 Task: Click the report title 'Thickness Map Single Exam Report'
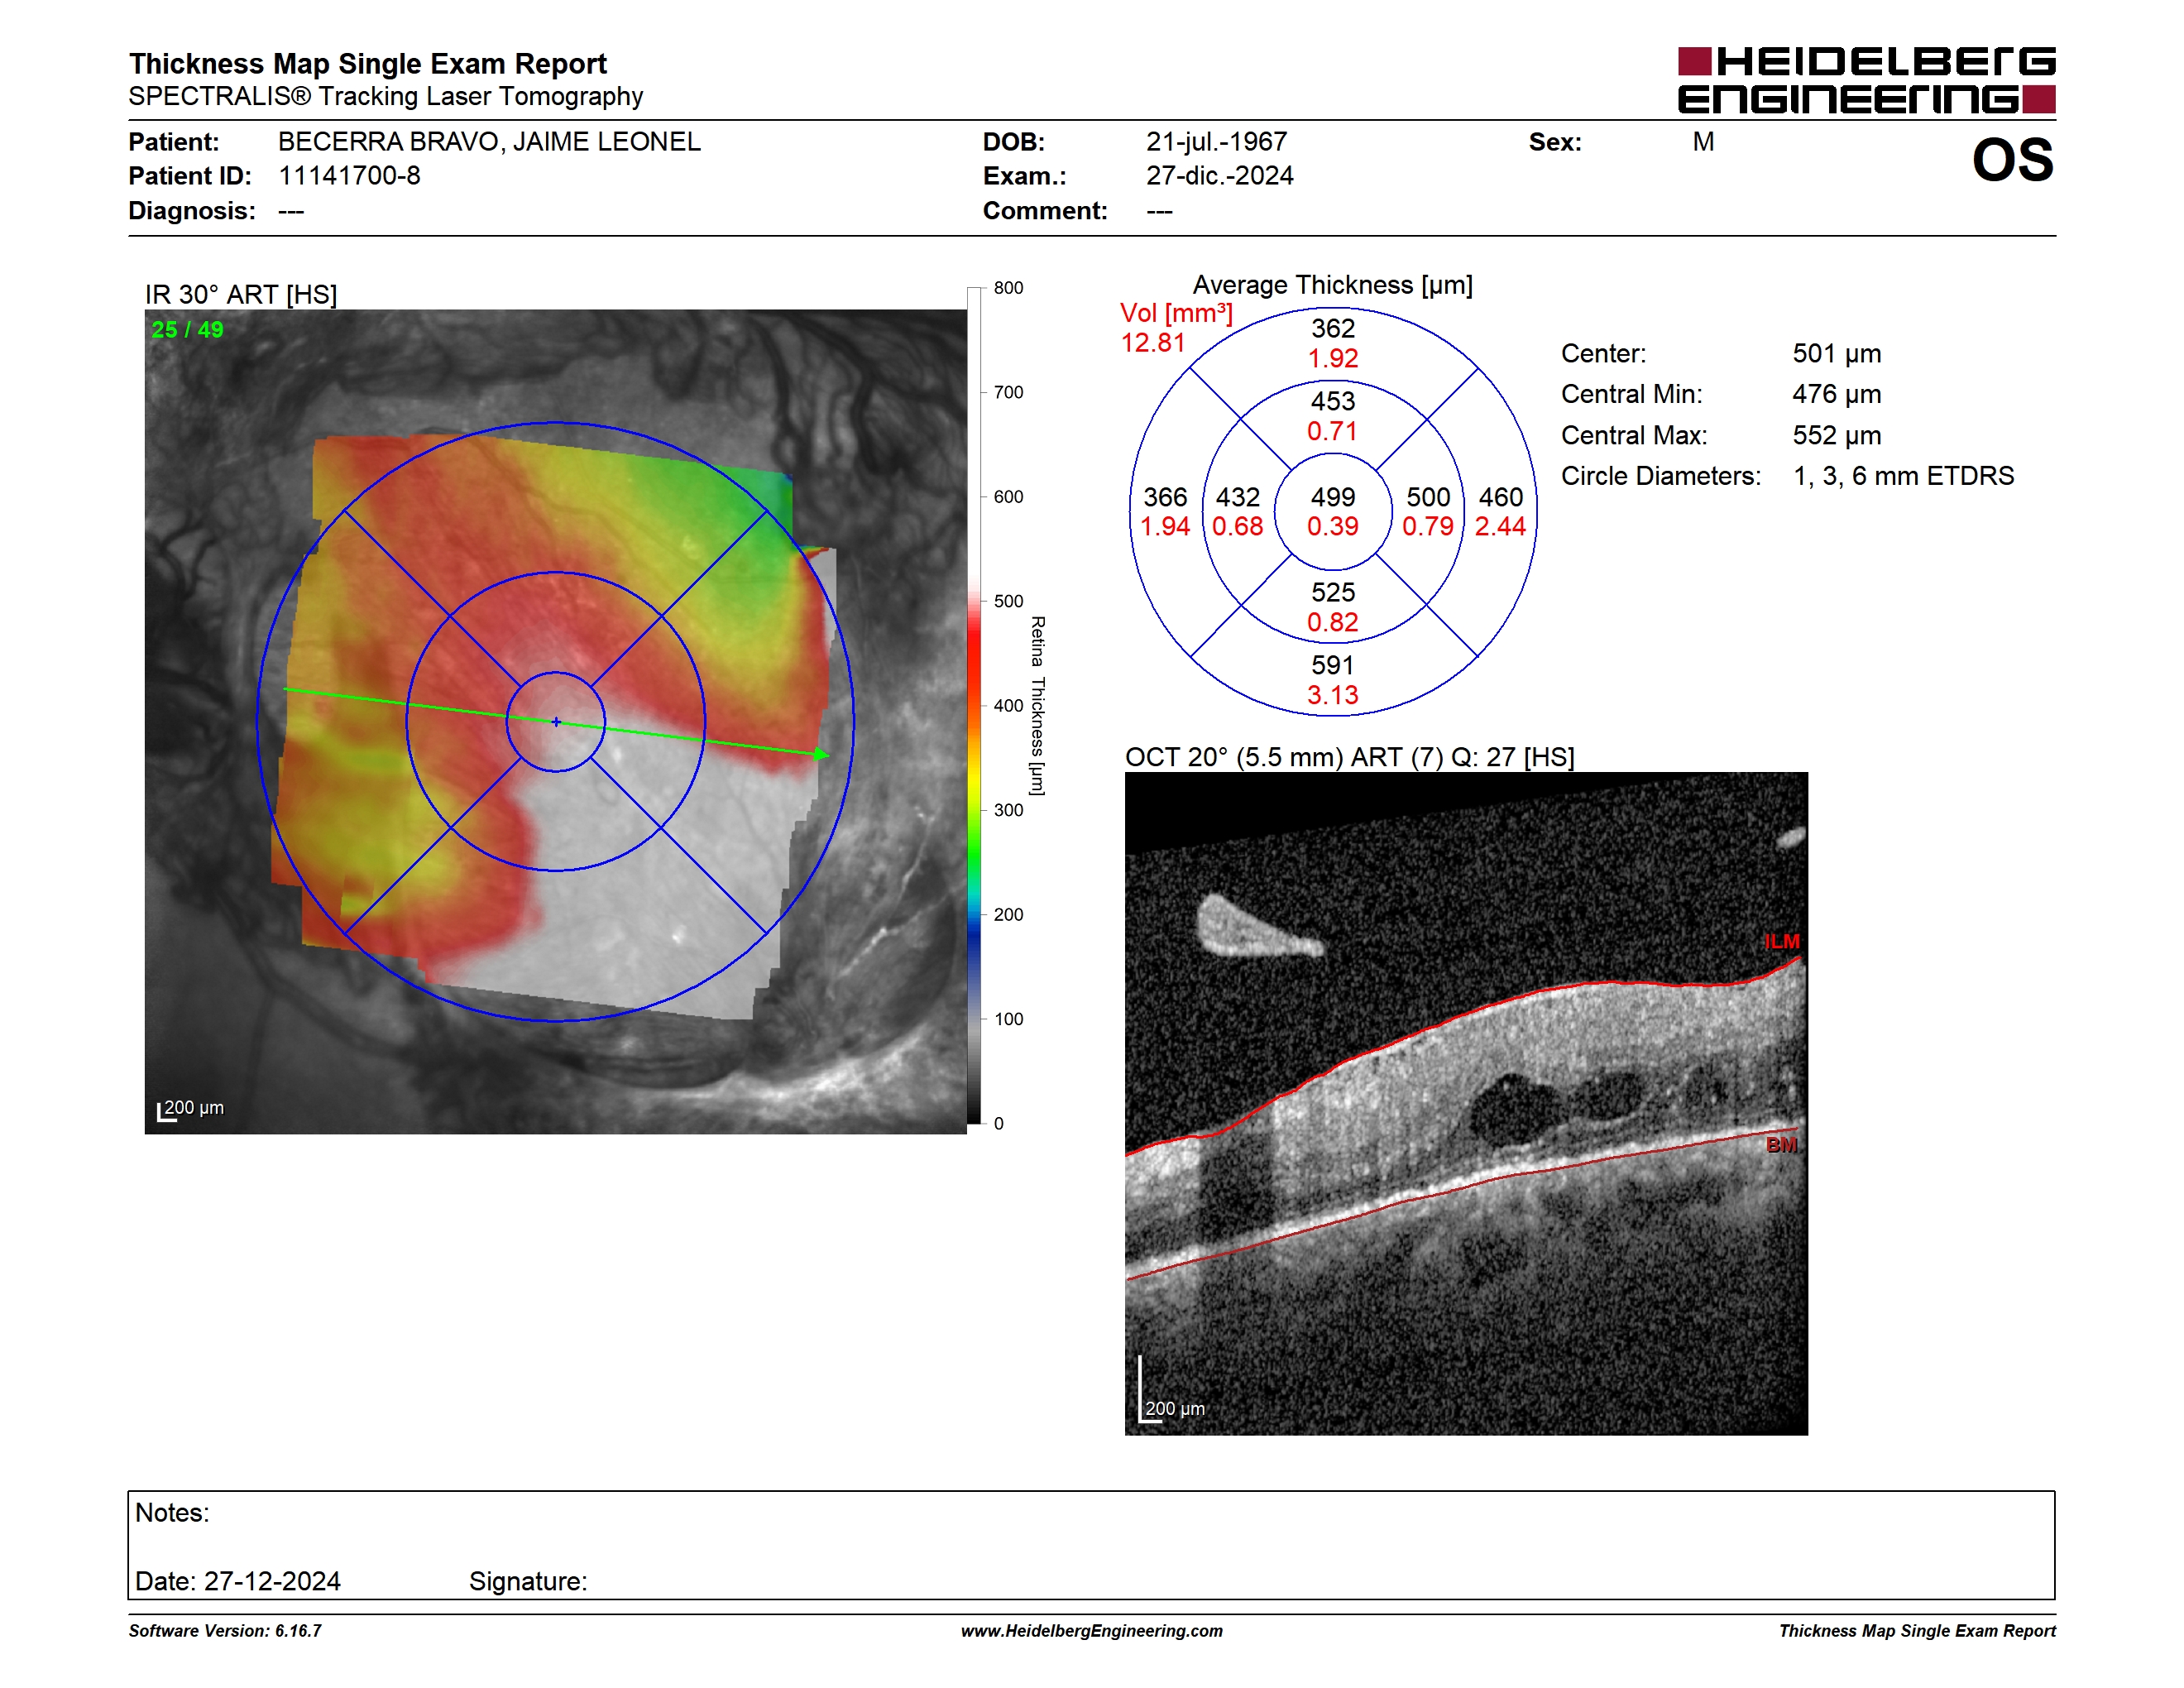point(367,64)
